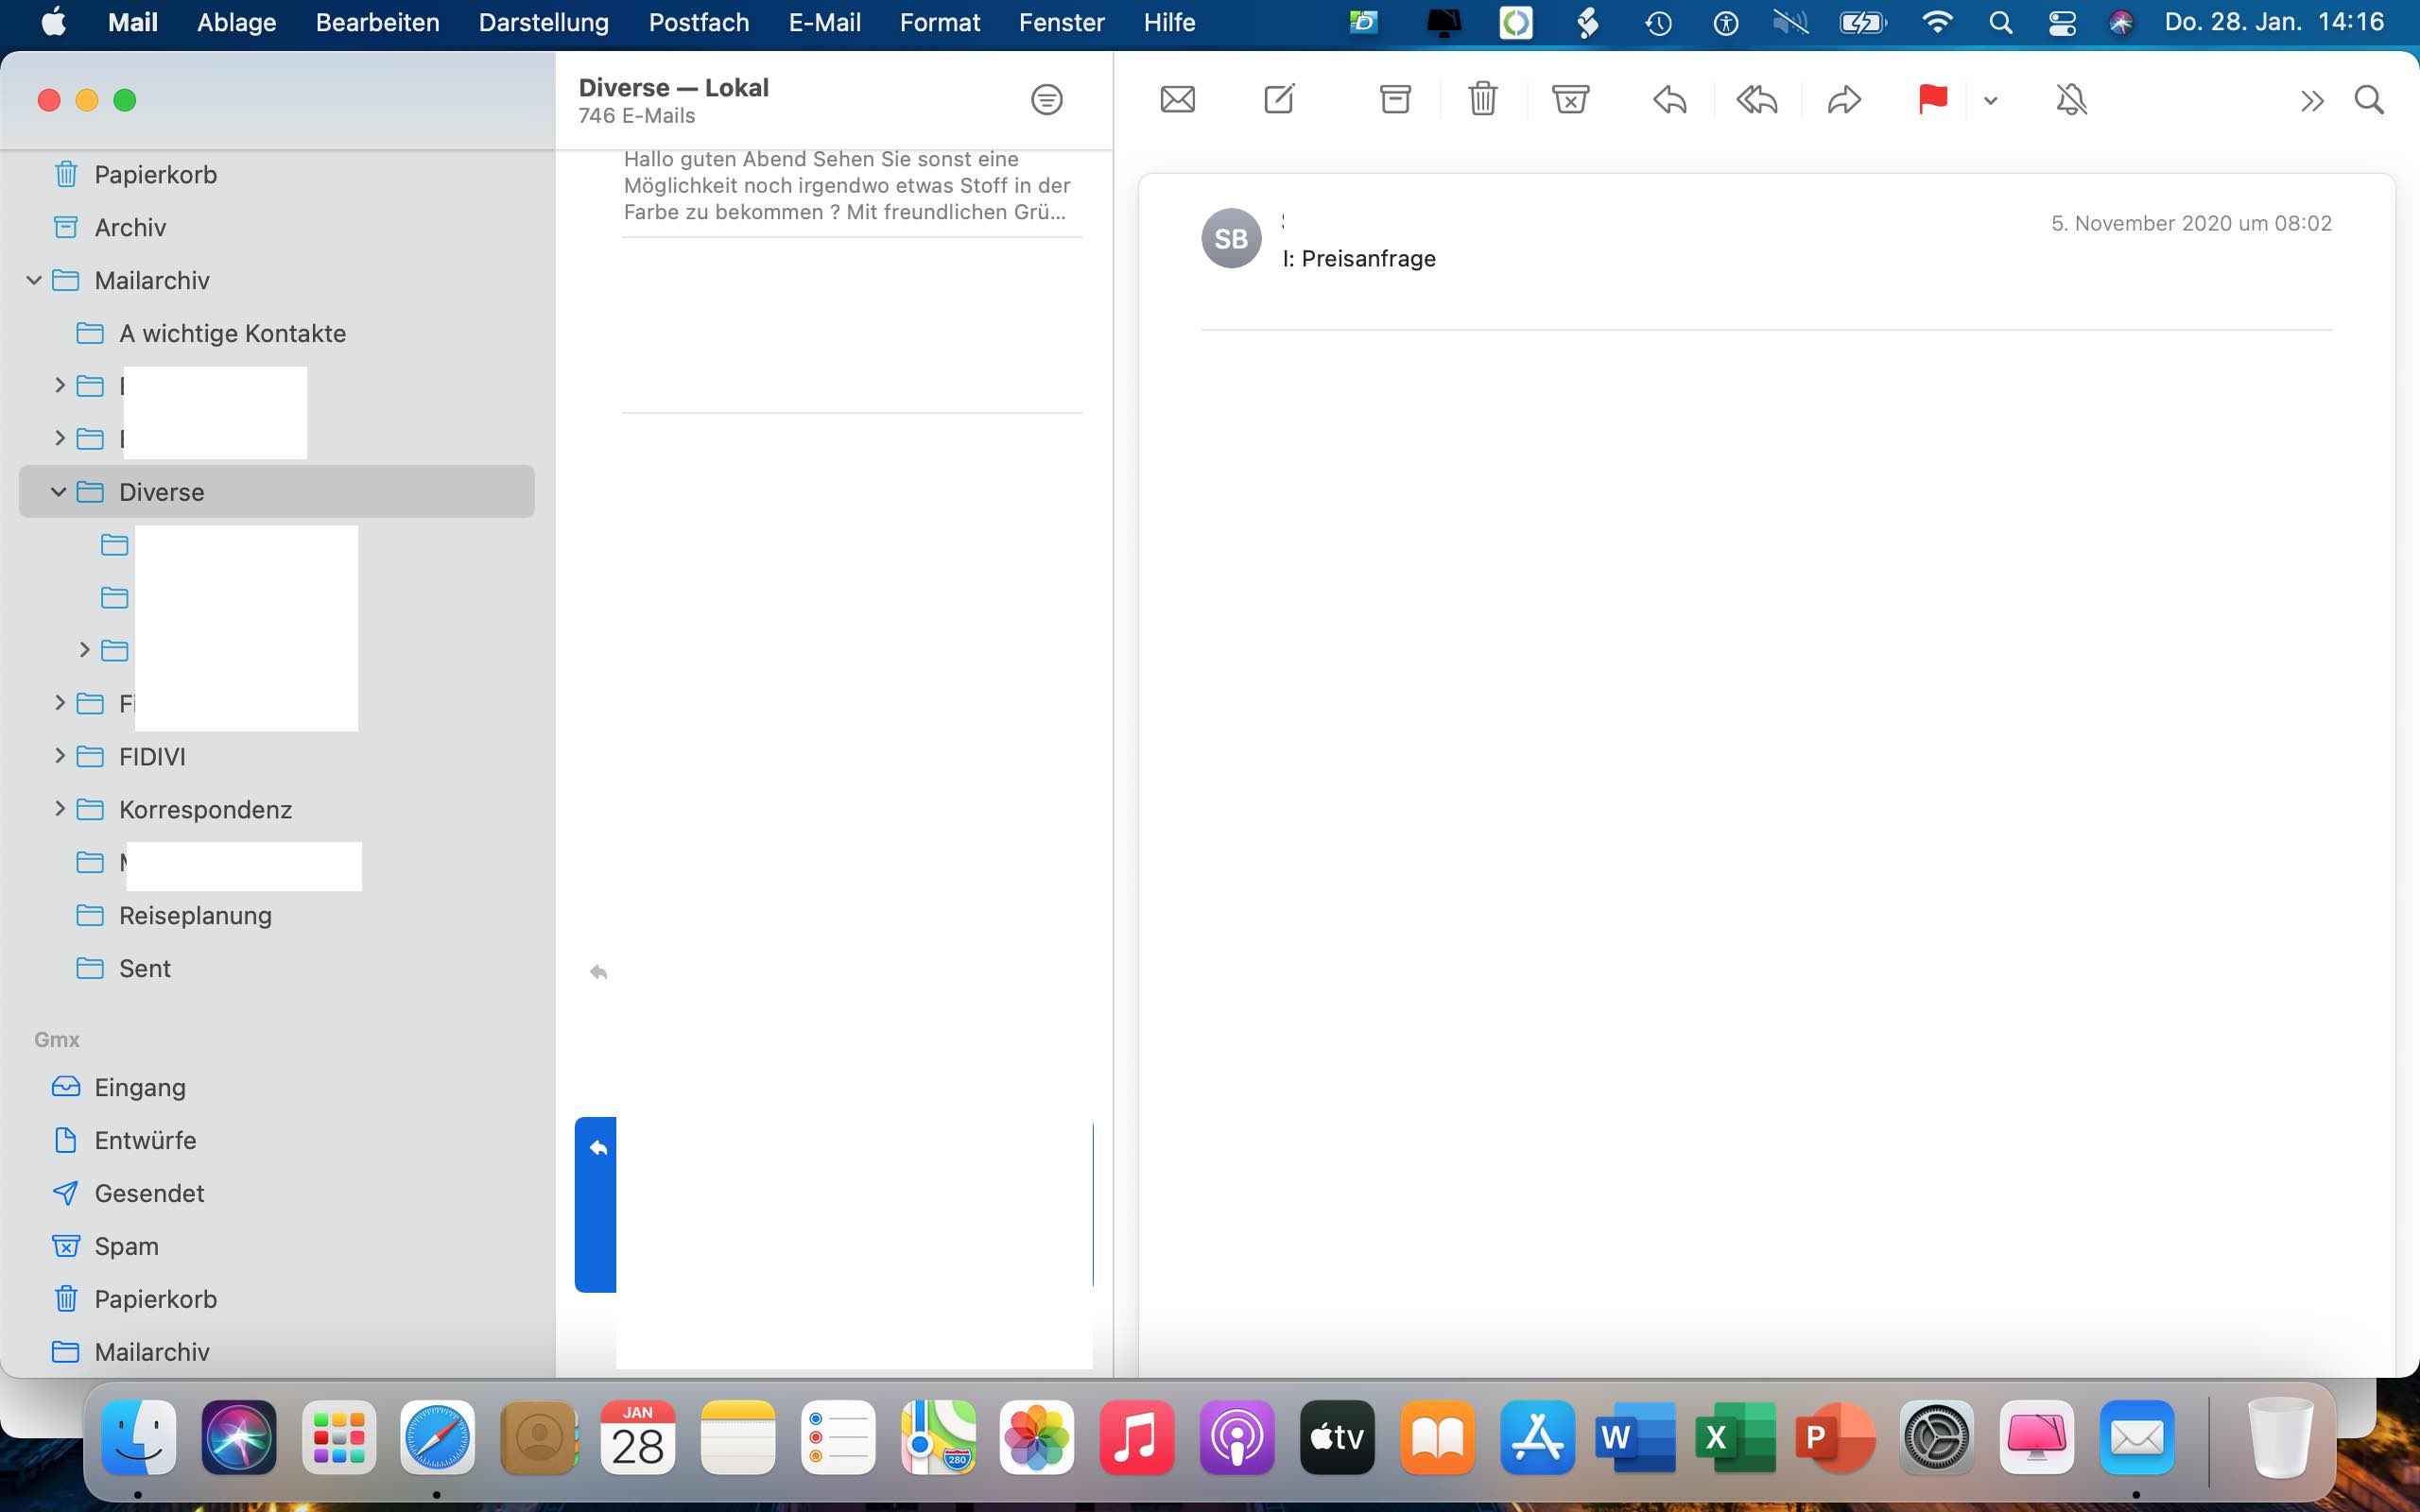Open the flag color dropdown arrow
The width and height of the screenshot is (2420, 1512).
point(1990,100)
